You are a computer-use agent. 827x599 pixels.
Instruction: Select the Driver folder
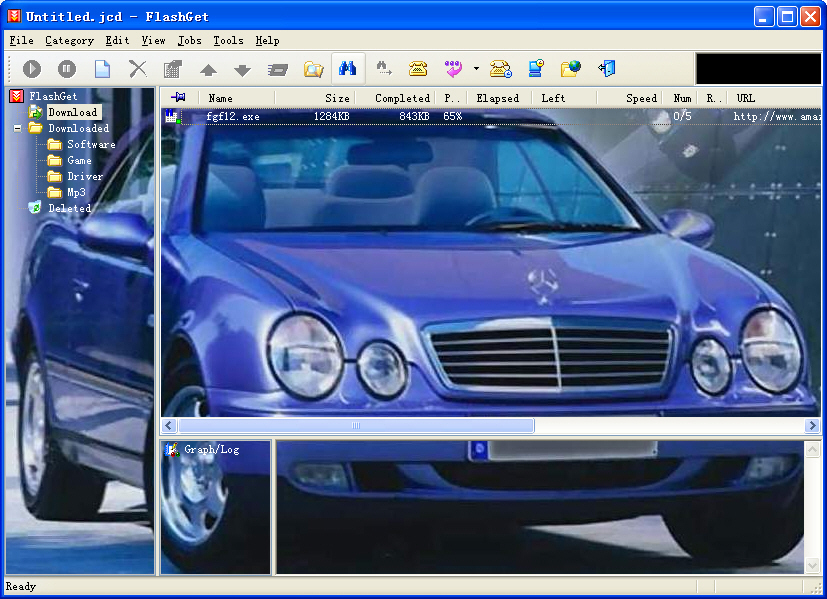tap(84, 177)
